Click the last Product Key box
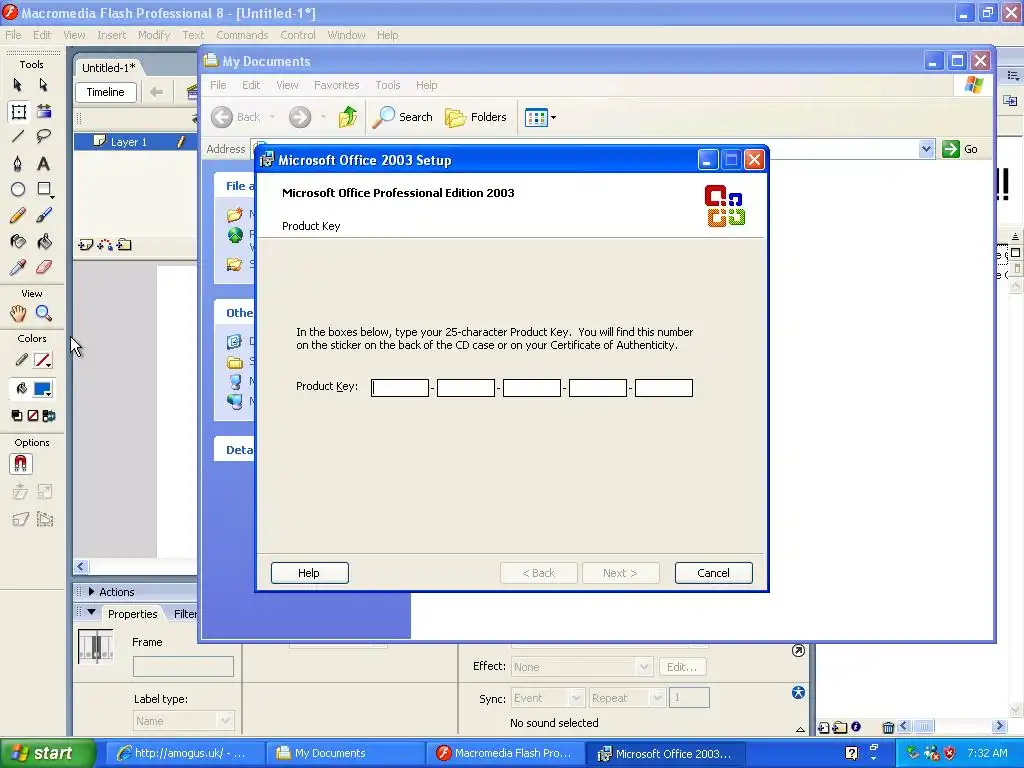 (664, 388)
